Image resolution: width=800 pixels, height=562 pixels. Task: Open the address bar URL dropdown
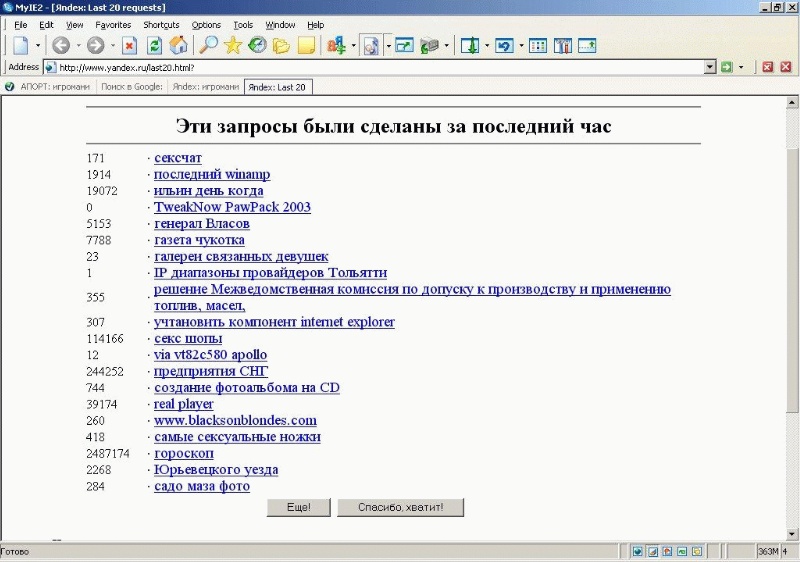point(710,67)
